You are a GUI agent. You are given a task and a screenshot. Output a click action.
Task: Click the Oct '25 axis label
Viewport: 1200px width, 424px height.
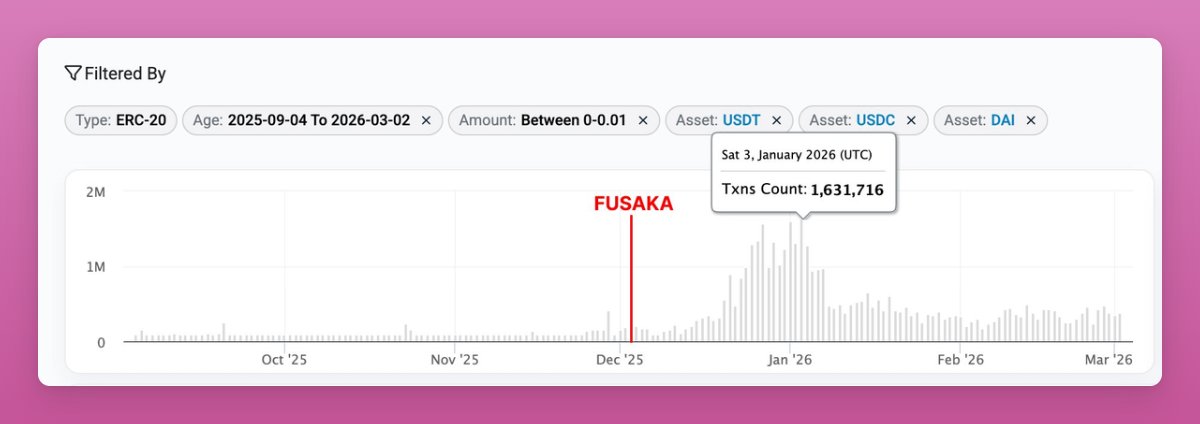coord(286,359)
